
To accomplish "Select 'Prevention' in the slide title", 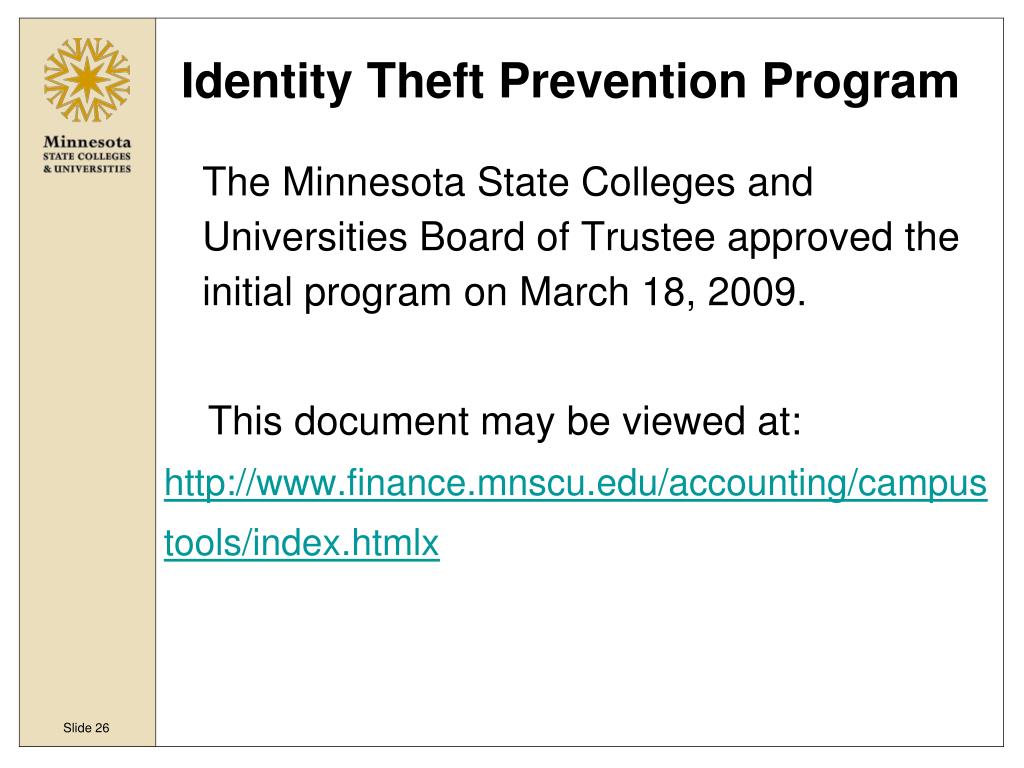I will coord(623,80).
